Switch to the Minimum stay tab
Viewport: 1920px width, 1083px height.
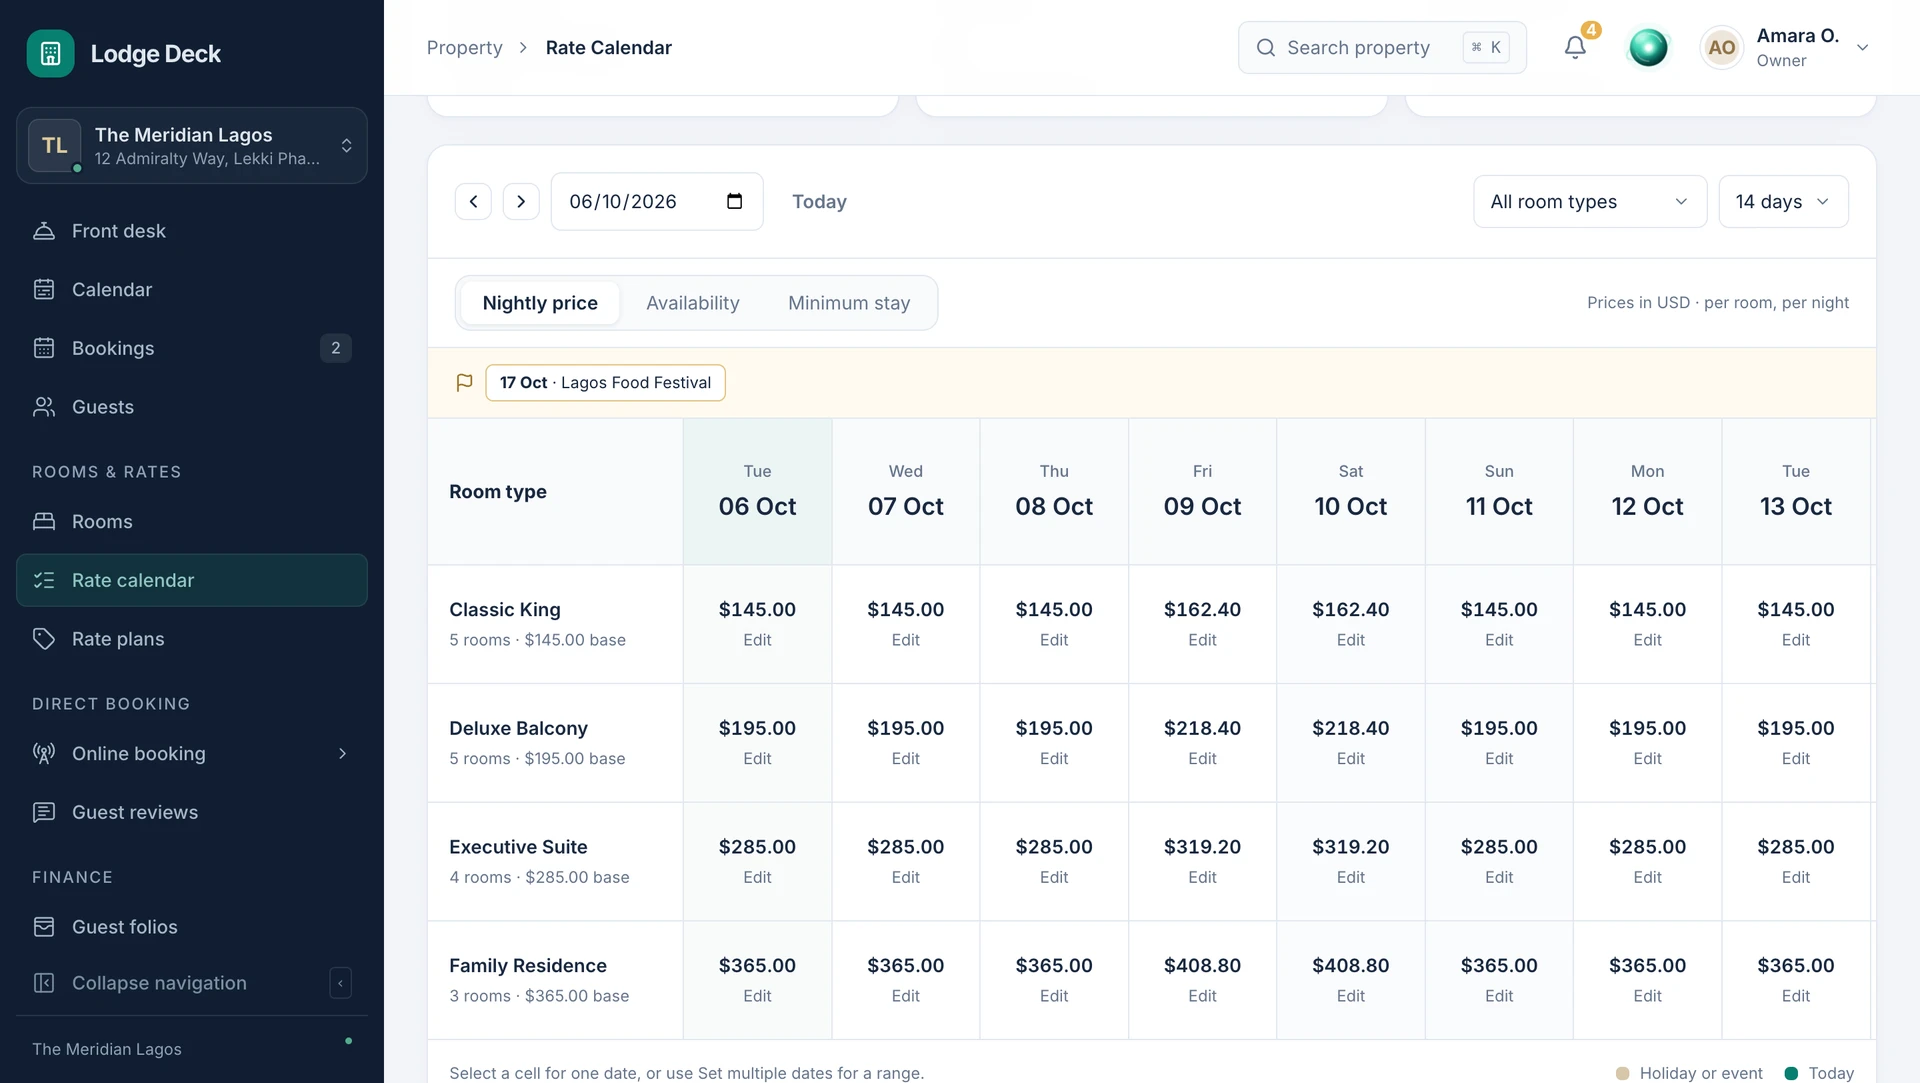coord(849,303)
